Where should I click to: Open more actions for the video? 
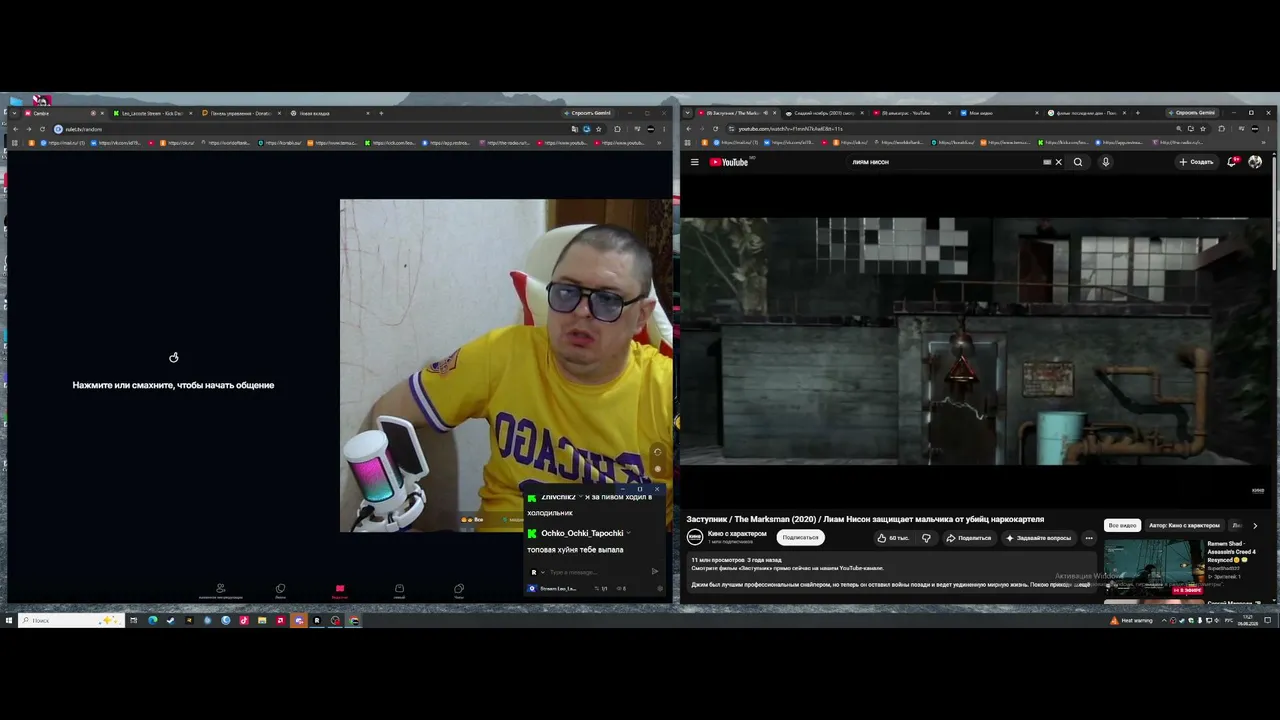pyautogui.click(x=1089, y=538)
